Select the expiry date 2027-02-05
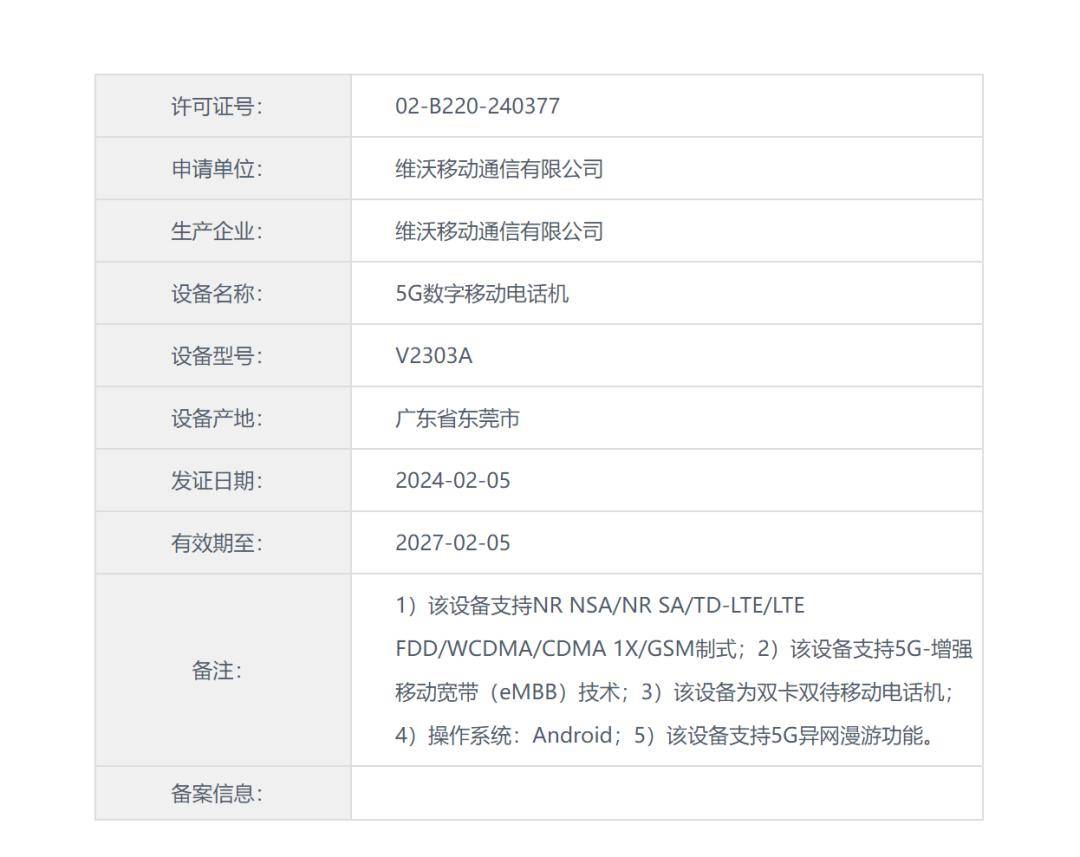This screenshot has width=1080, height=857. click(450, 542)
